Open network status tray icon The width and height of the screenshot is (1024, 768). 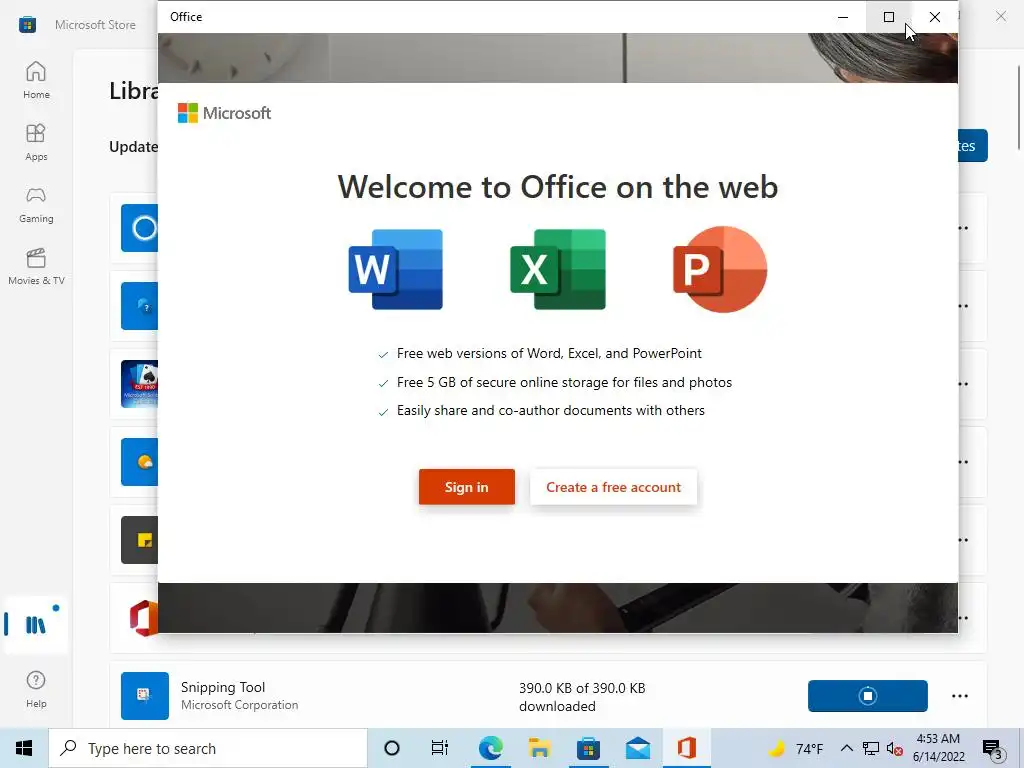tap(871, 748)
